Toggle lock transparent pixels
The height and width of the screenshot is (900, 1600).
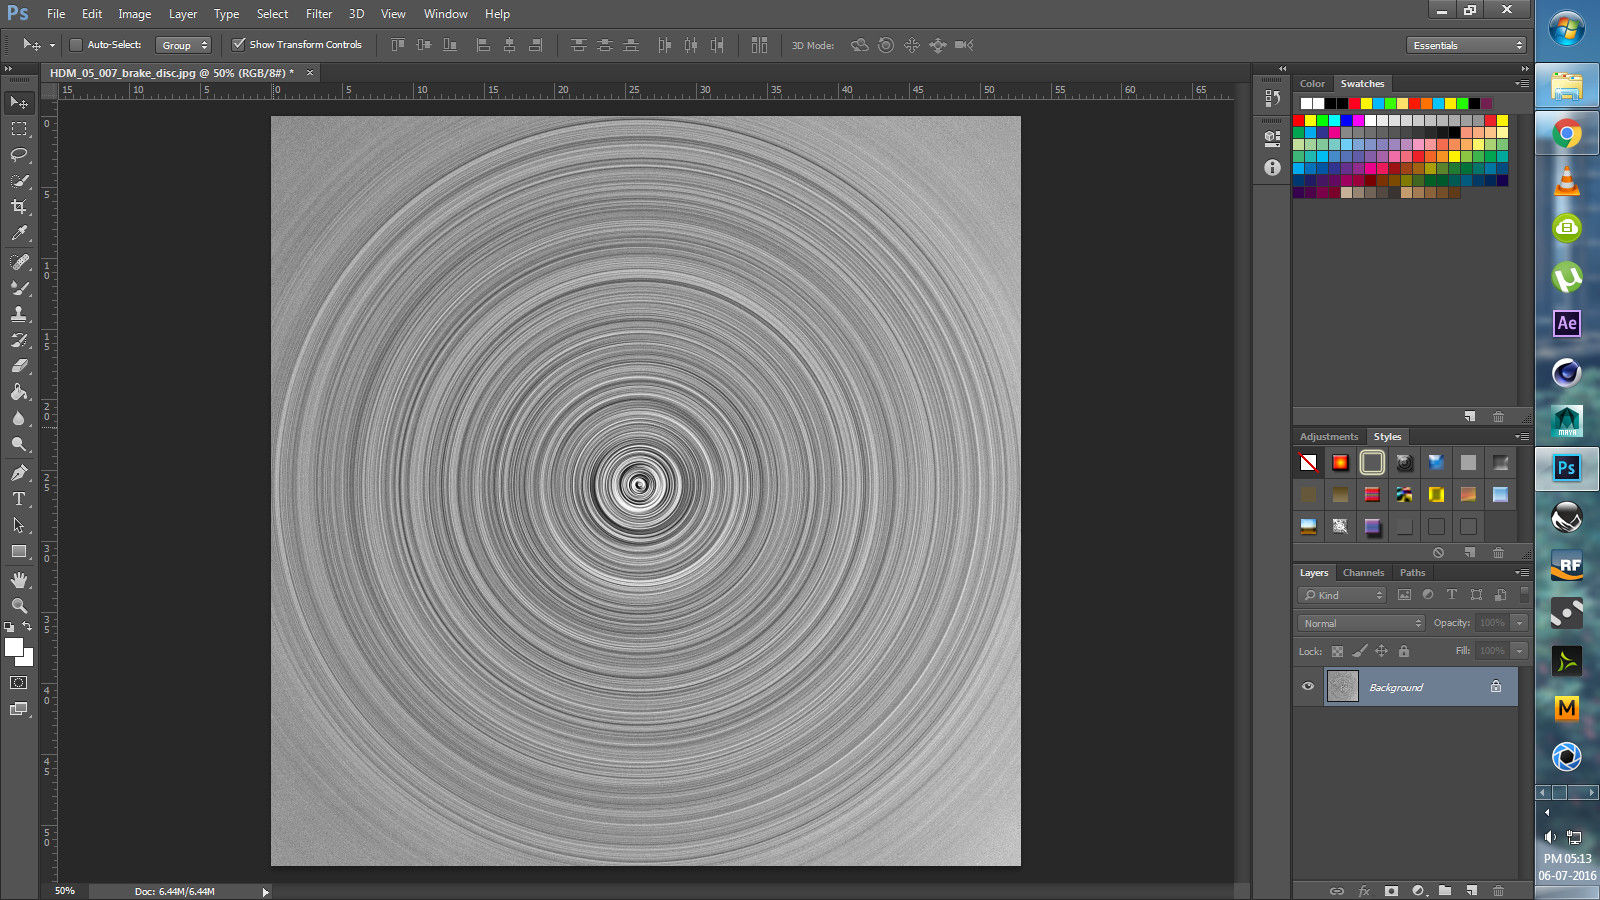(x=1337, y=651)
